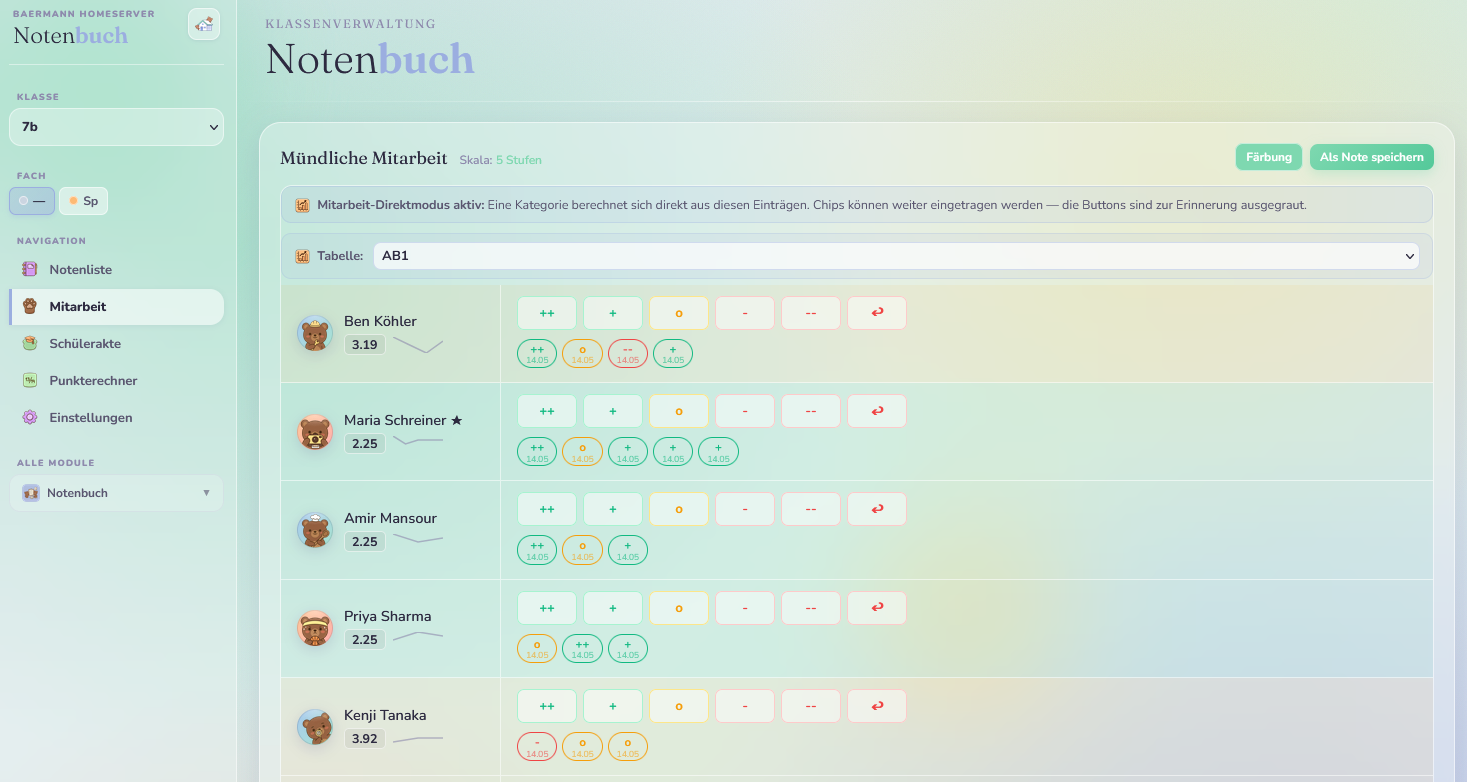The image size is (1467, 782).
Task: Open Schülerakte navigation item
Action: click(x=117, y=343)
